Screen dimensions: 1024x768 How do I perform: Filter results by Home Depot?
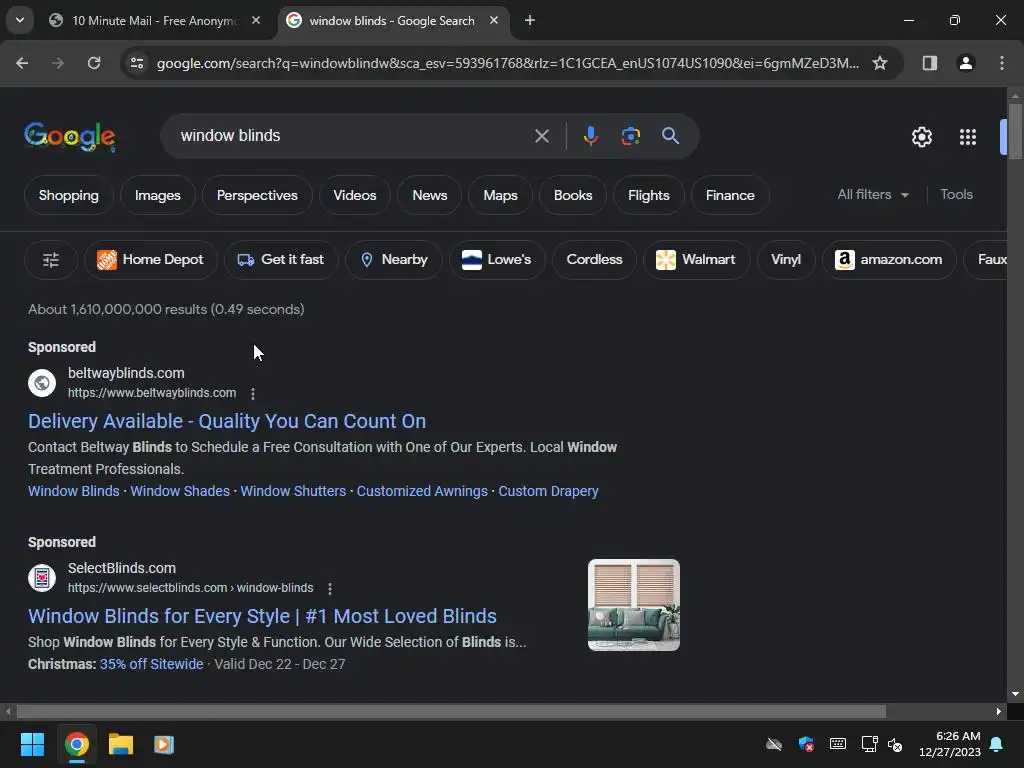[x=150, y=260]
